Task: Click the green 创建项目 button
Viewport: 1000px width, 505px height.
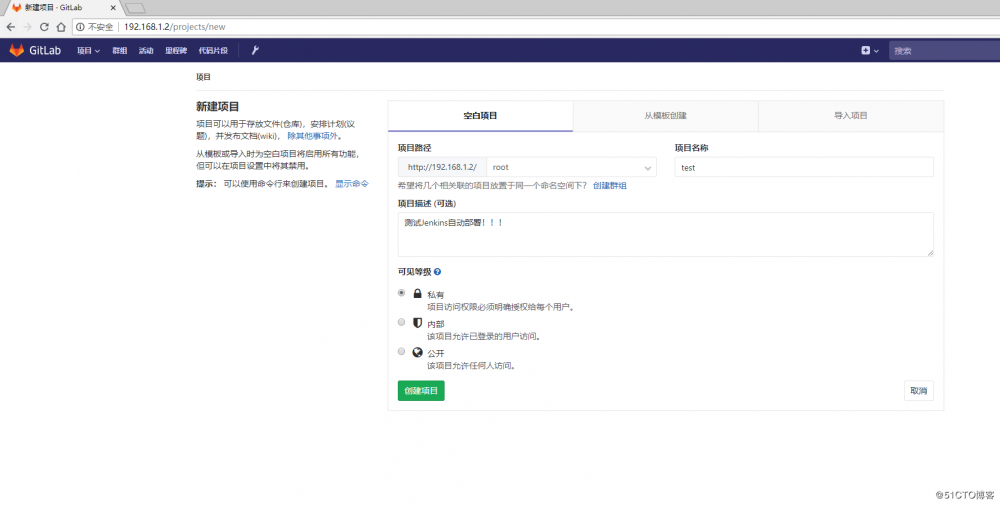Action: (421, 391)
